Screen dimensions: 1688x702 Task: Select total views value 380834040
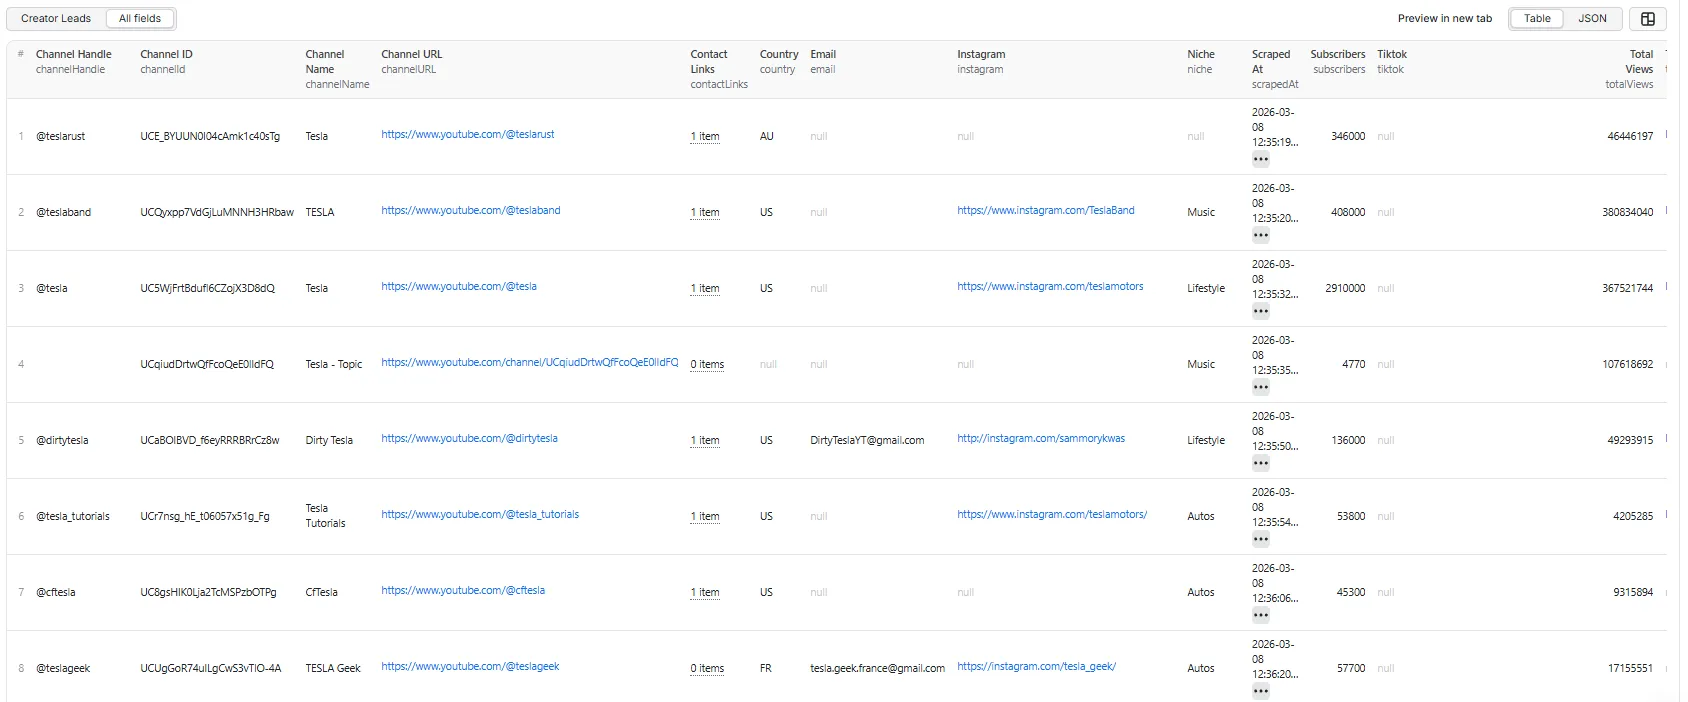pos(1627,212)
